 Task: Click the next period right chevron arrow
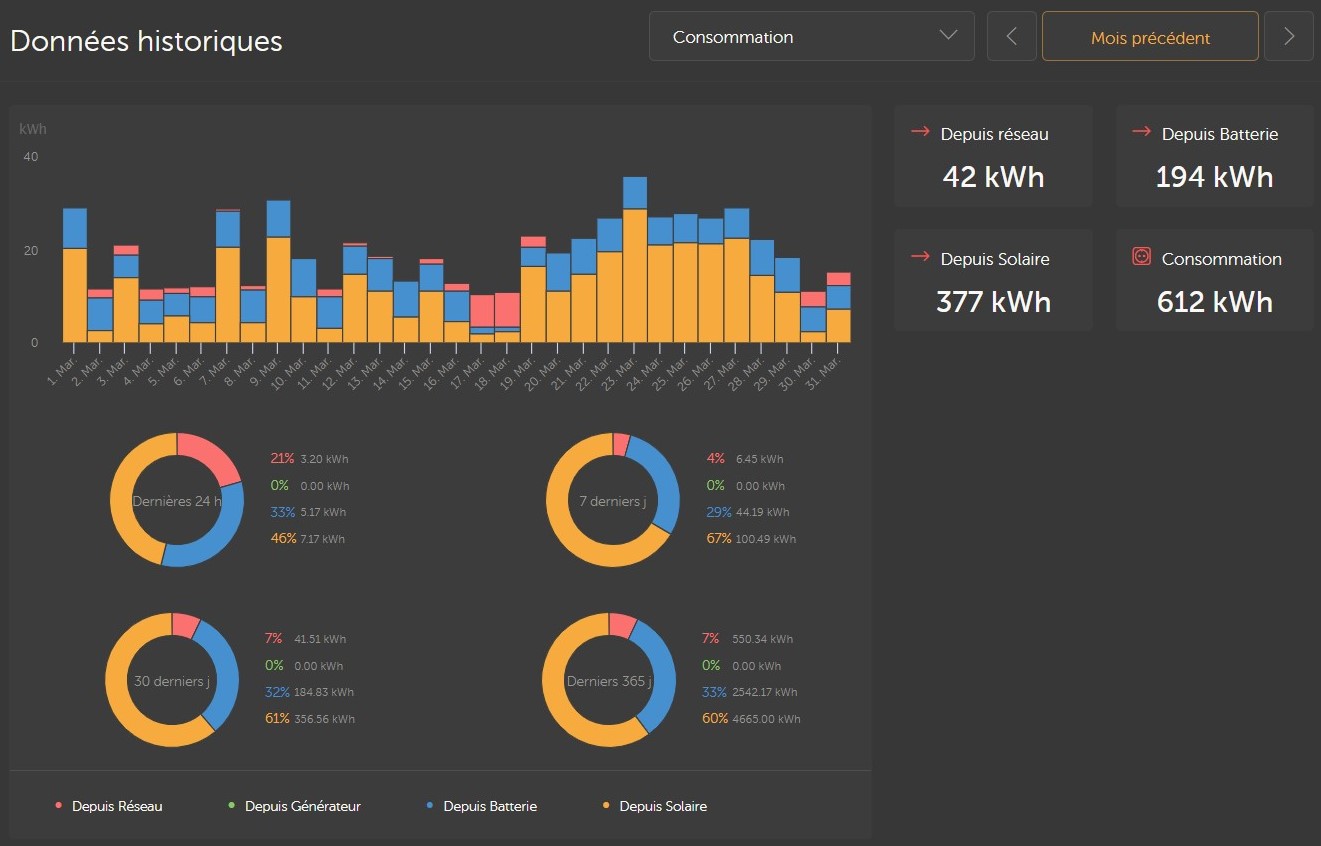click(x=1288, y=37)
